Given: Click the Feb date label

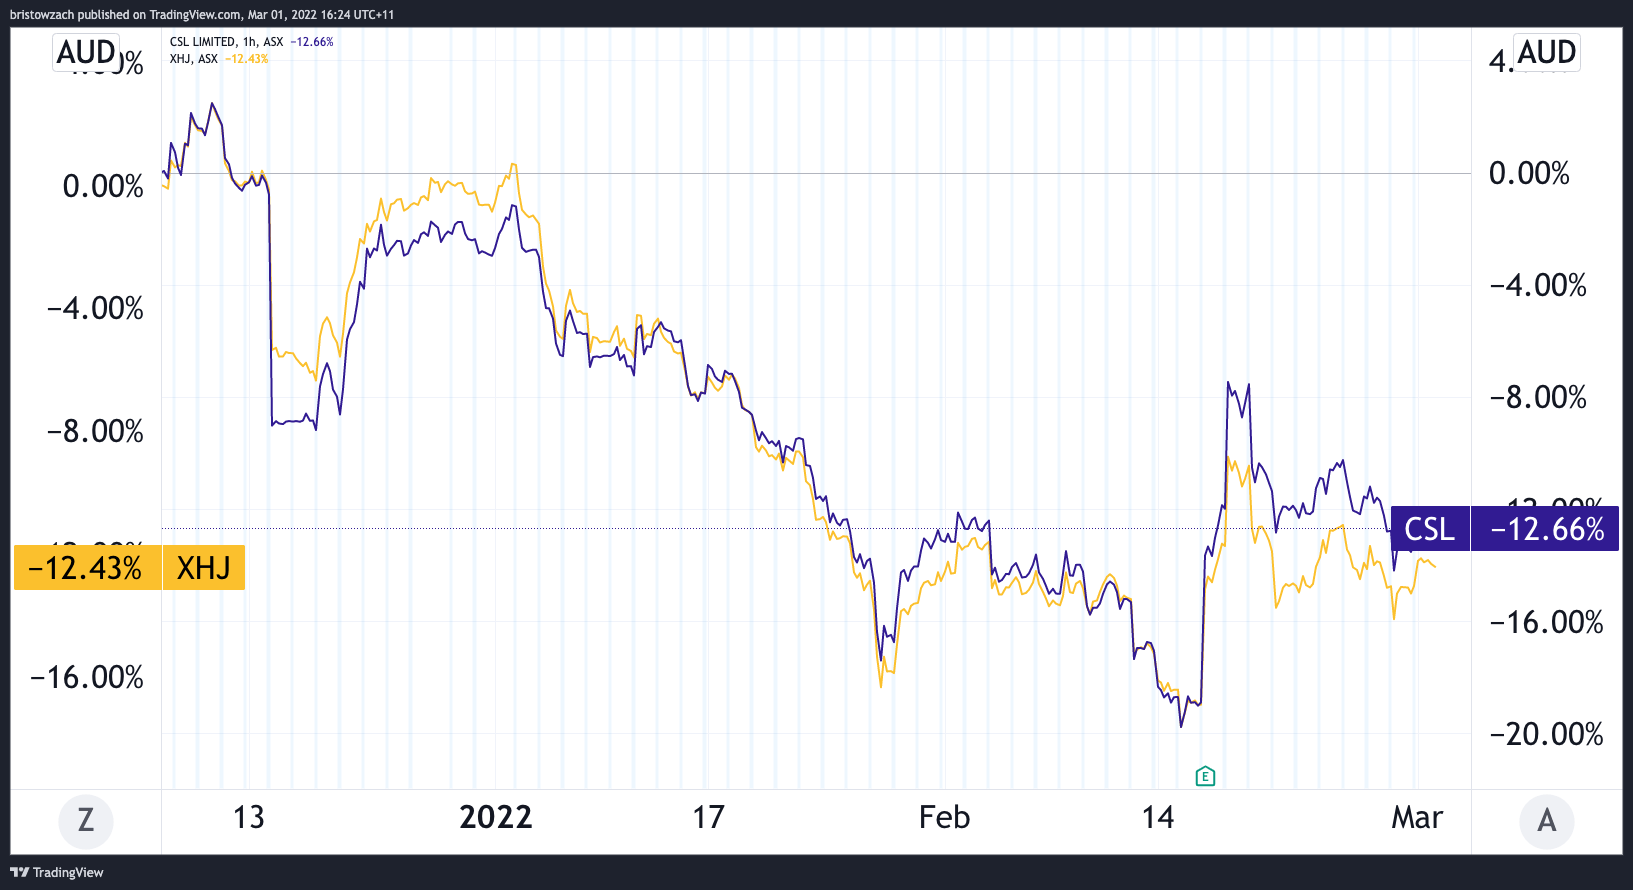Looking at the screenshot, I should coord(945,817).
